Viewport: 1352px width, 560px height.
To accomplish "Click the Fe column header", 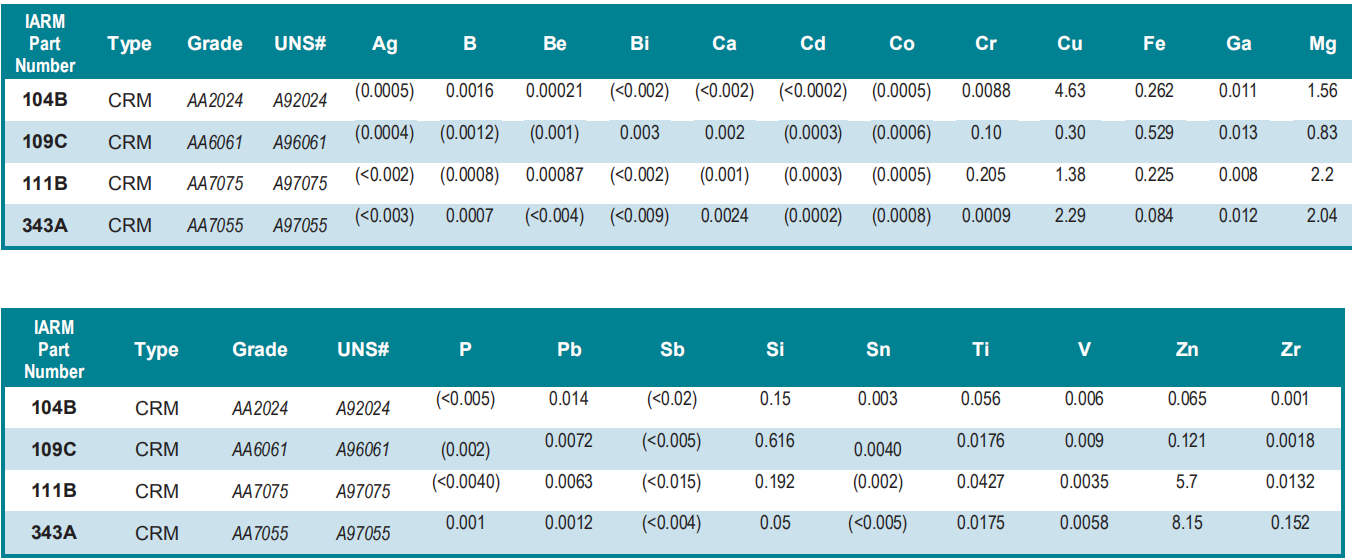I will click(x=1154, y=44).
